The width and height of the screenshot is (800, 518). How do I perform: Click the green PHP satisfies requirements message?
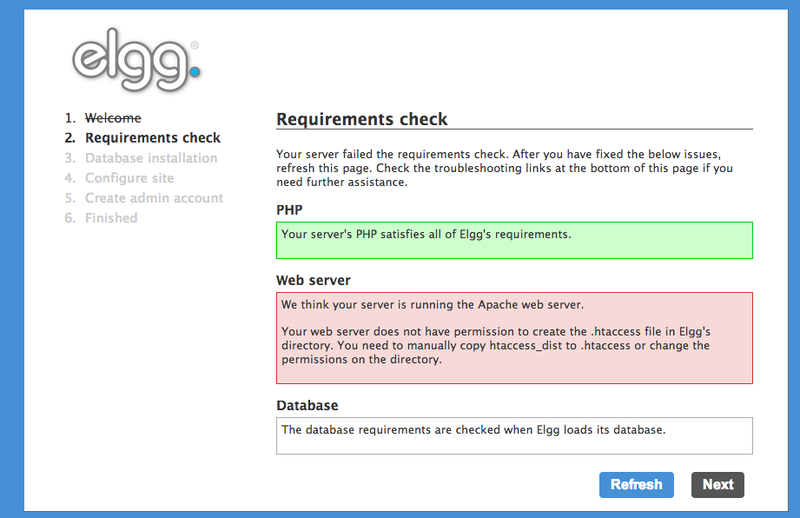[514, 240]
